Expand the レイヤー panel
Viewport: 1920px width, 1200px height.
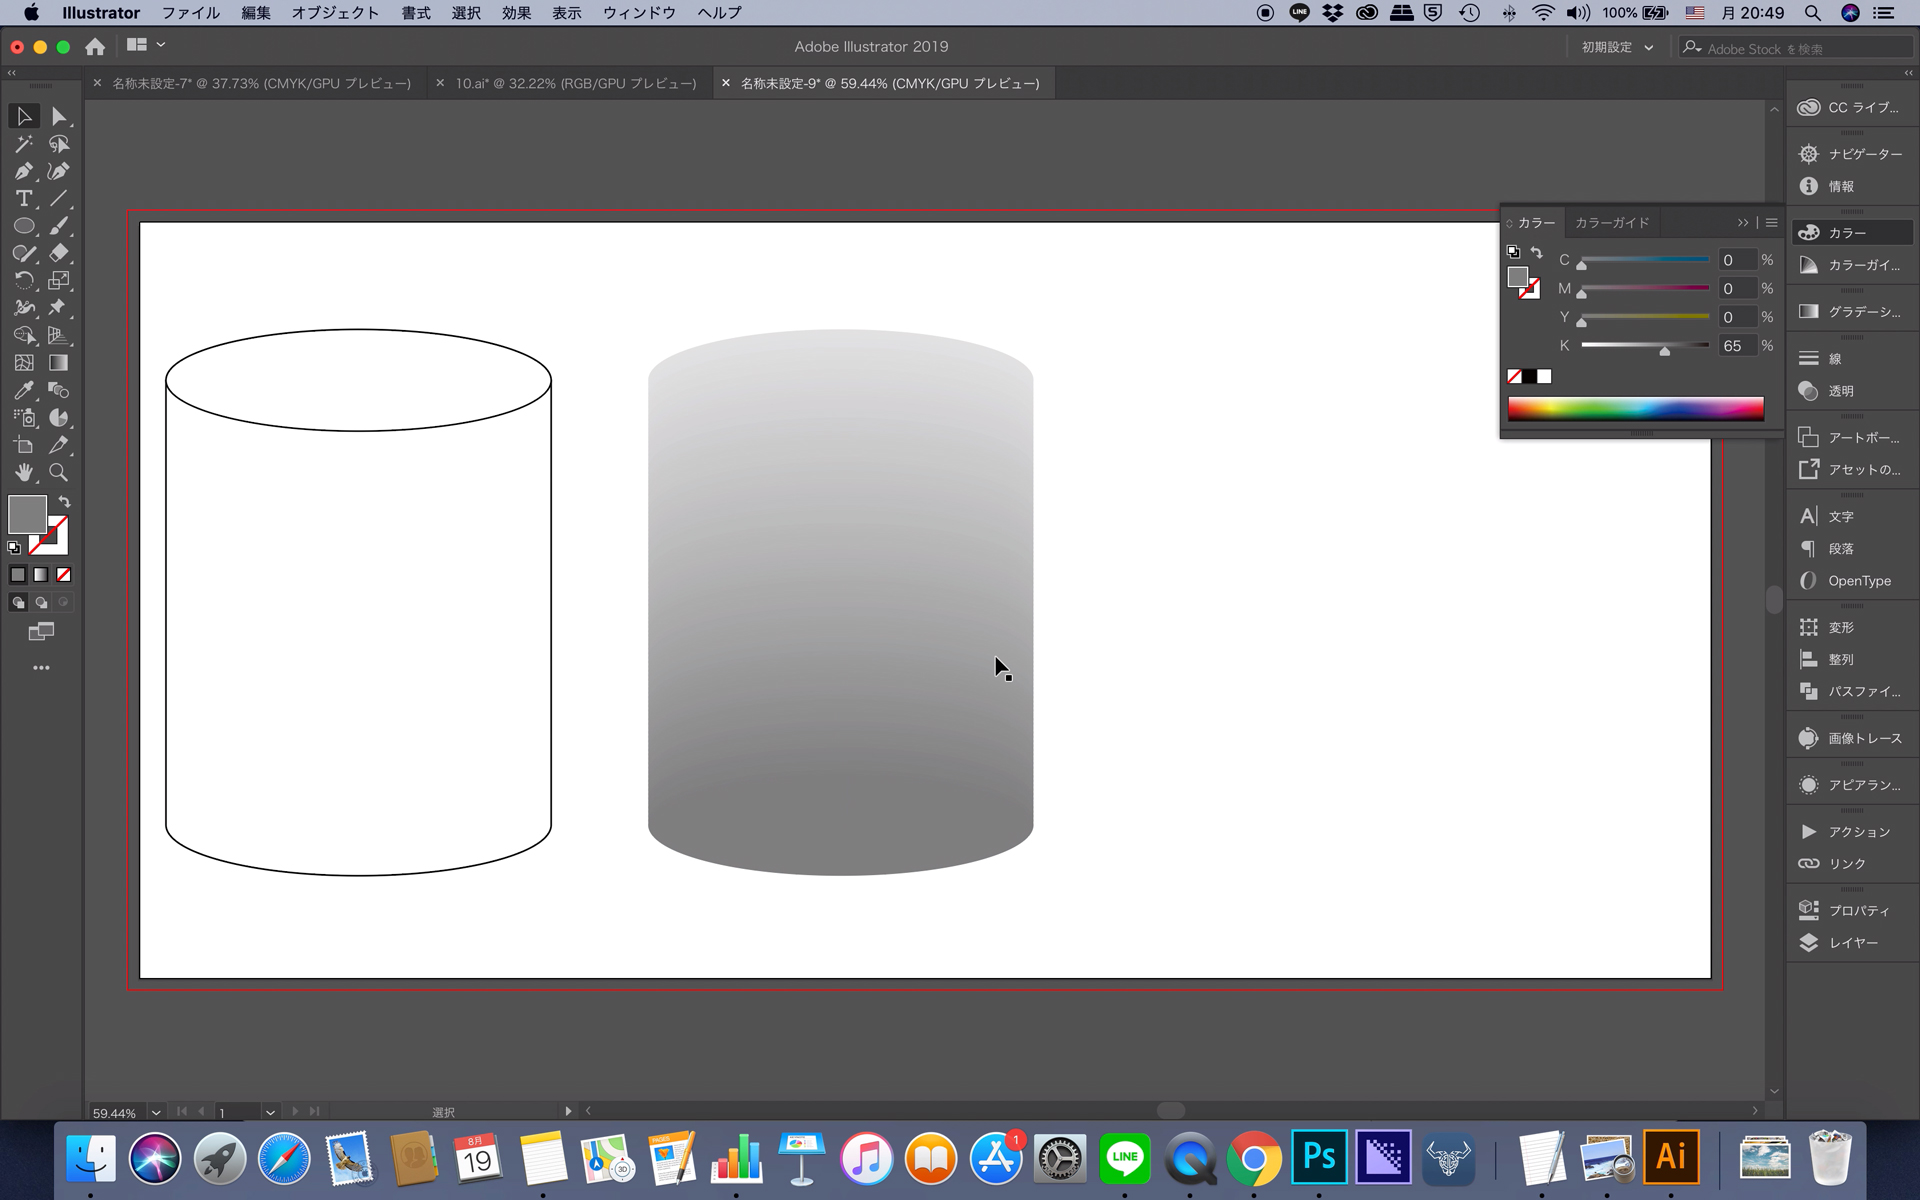1852,941
